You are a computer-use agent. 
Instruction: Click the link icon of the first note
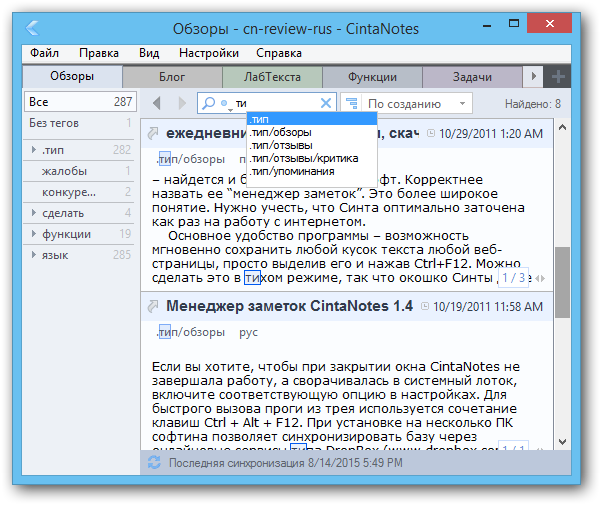click(153, 133)
